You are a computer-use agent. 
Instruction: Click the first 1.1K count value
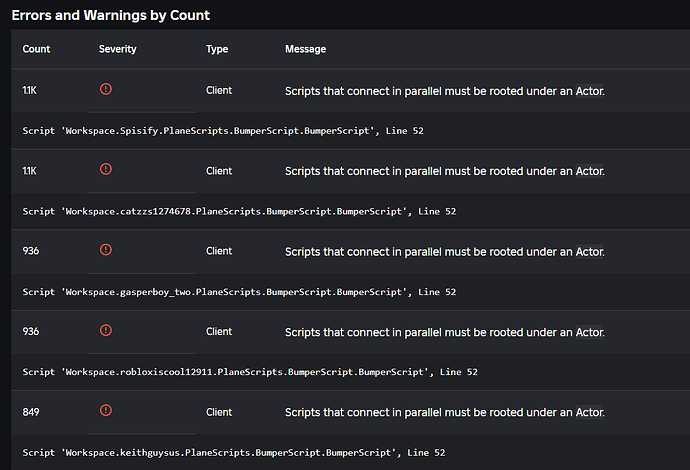click(29, 90)
